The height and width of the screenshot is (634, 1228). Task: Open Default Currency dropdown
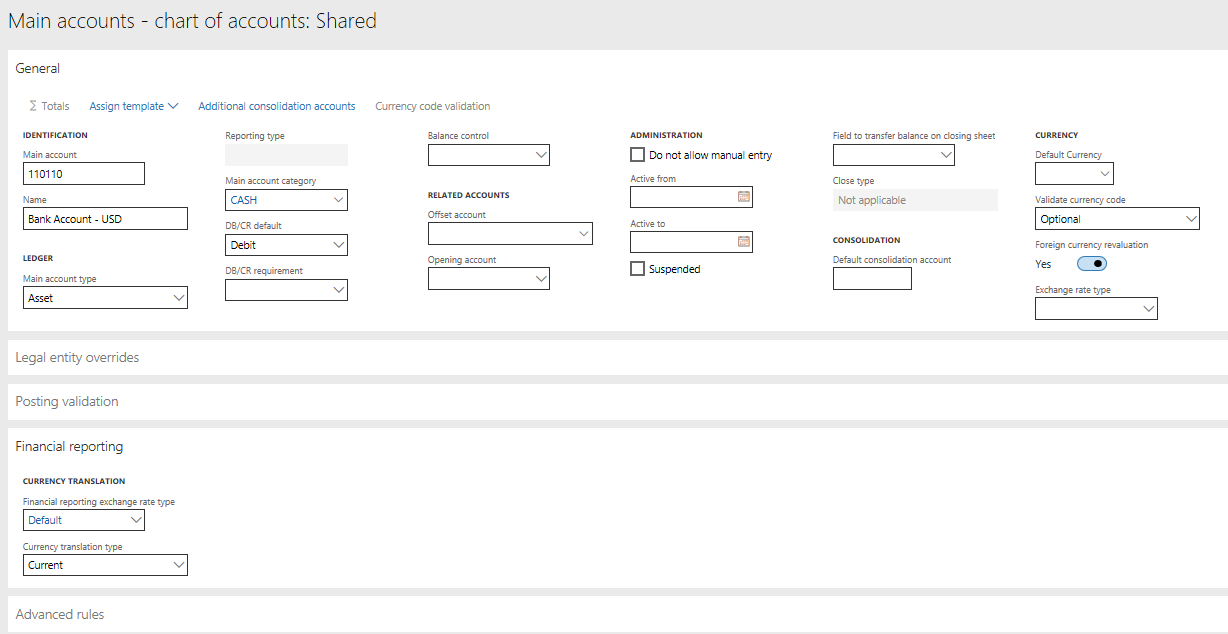point(1103,174)
